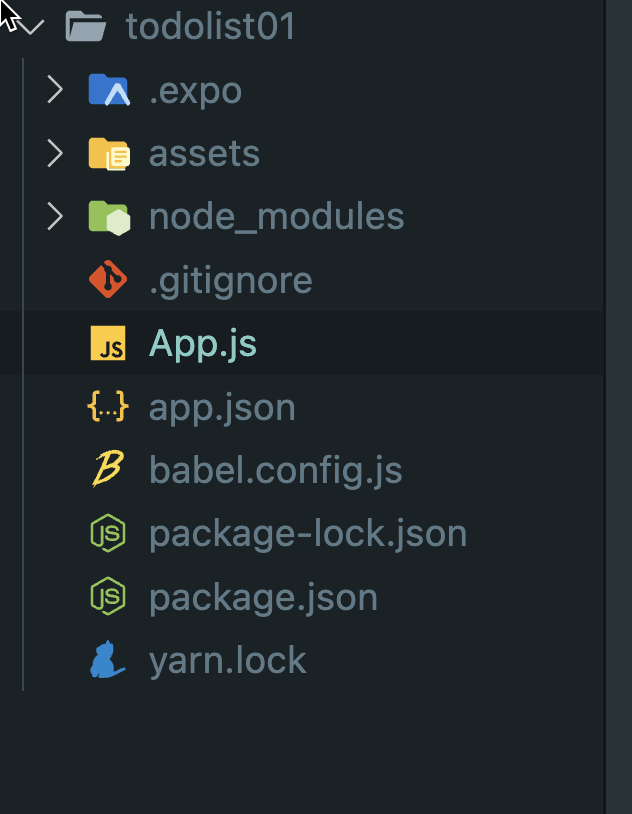This screenshot has width=632, height=814.
Task: Click the Node.js icon for package.json
Action: (108, 596)
